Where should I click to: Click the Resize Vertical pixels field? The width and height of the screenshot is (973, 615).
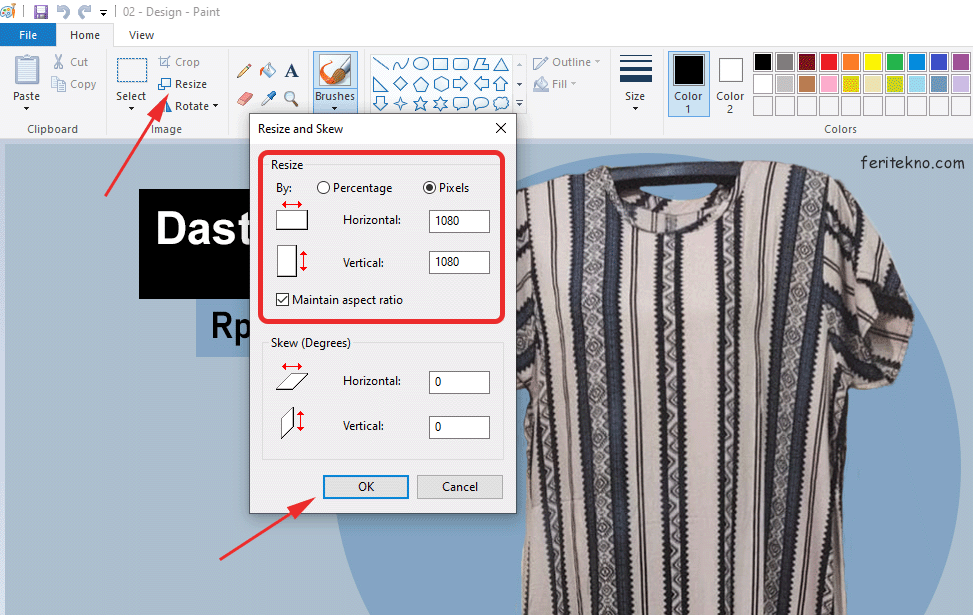click(x=459, y=263)
